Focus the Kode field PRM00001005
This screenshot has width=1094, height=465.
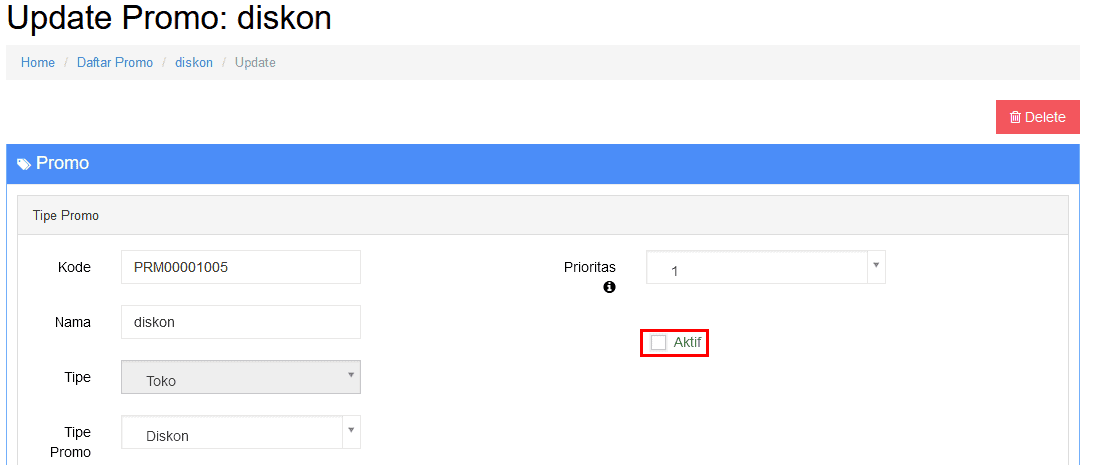pos(241,267)
